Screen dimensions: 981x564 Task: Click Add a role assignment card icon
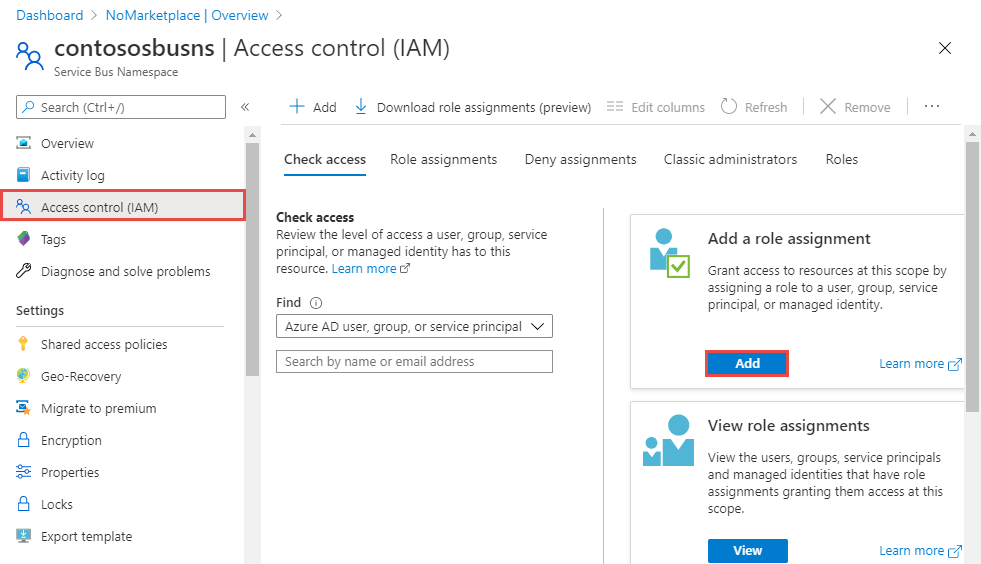click(668, 253)
